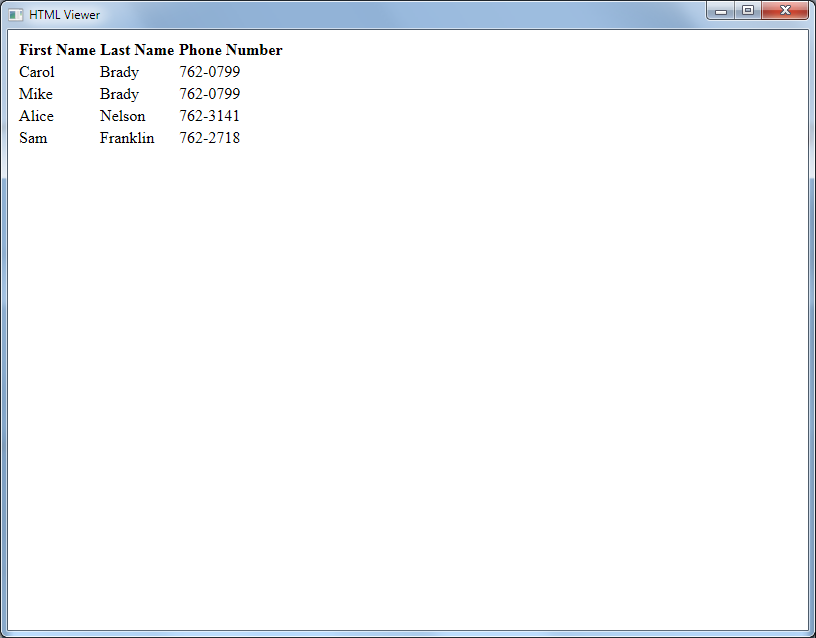Screen dimensions: 816x638
Task: Click the HTML Viewer app icon in title bar
Action: [x=16, y=15]
